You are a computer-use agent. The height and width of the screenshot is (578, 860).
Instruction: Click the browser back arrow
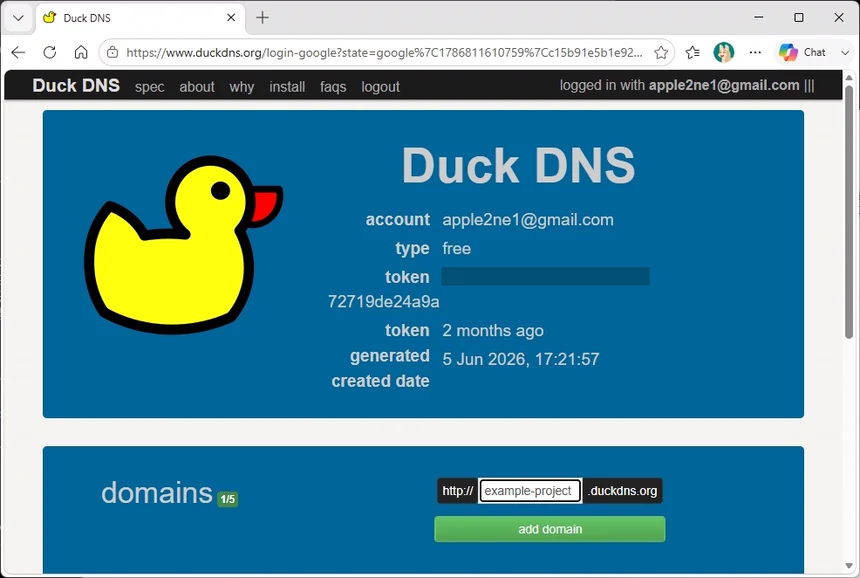tap(18, 53)
